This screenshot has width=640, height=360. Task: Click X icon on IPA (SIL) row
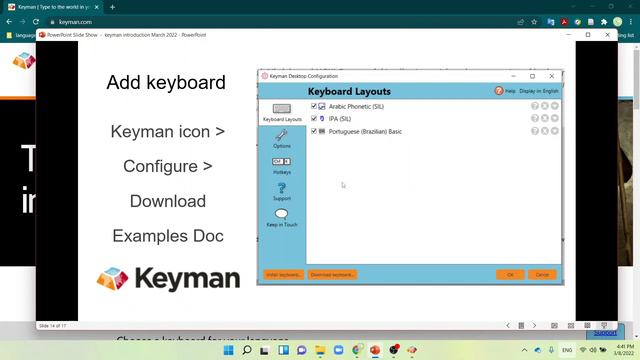[544, 118]
